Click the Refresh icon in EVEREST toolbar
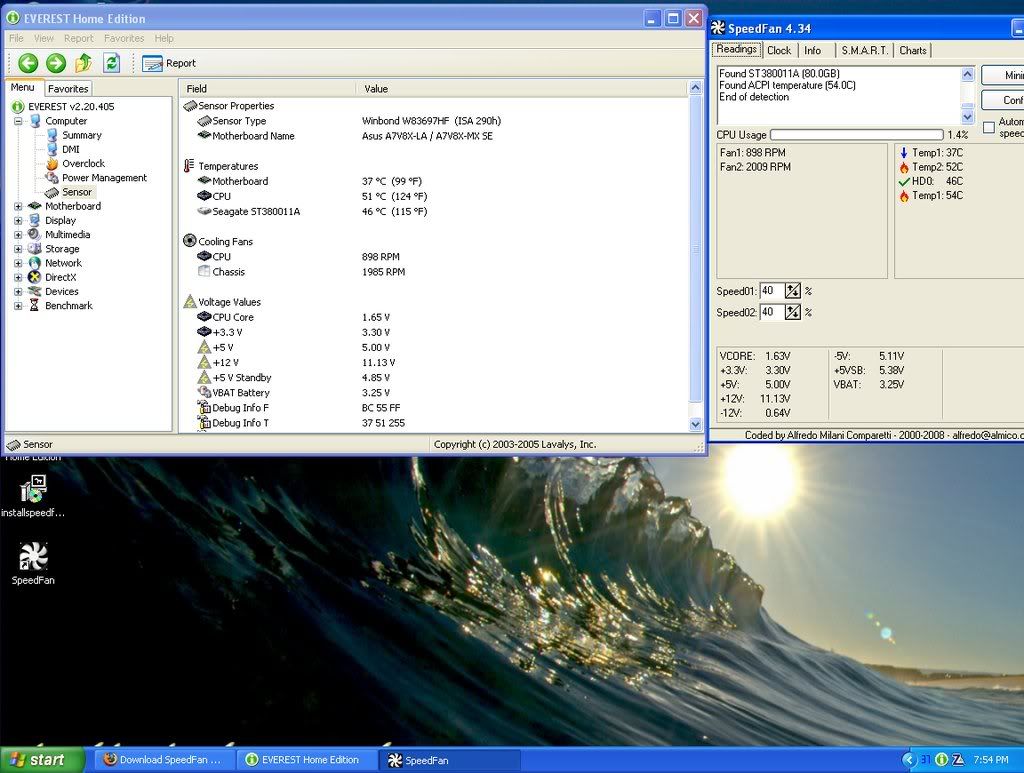1024x773 pixels. (x=112, y=63)
